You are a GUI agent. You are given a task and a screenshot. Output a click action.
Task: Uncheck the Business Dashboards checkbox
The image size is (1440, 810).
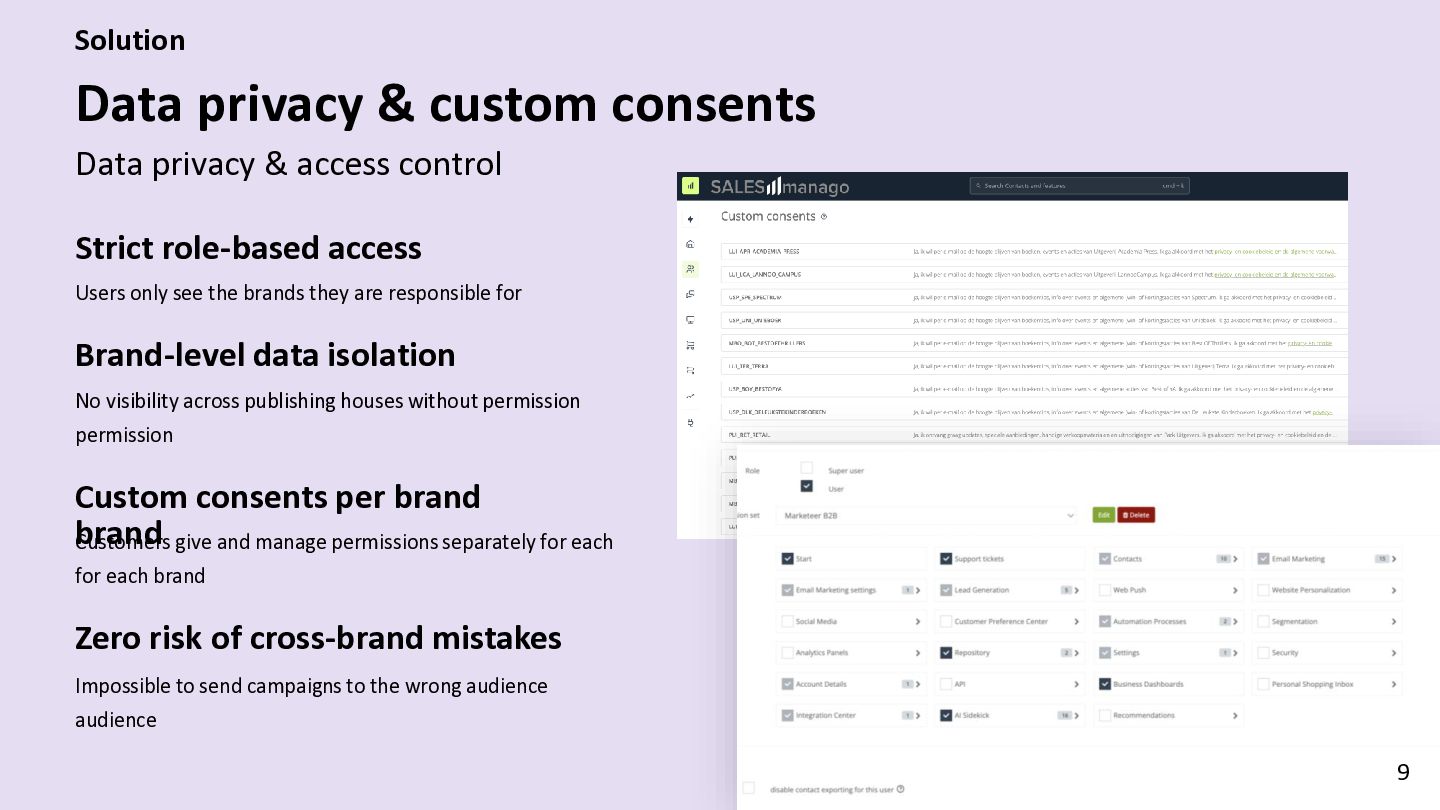tap(1105, 684)
